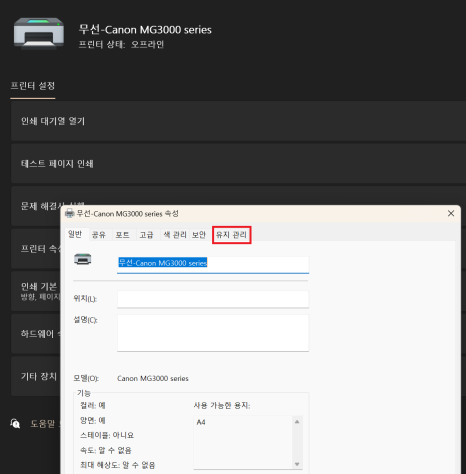Open the 보안 tab
This screenshot has width=466, height=474.
(x=199, y=235)
